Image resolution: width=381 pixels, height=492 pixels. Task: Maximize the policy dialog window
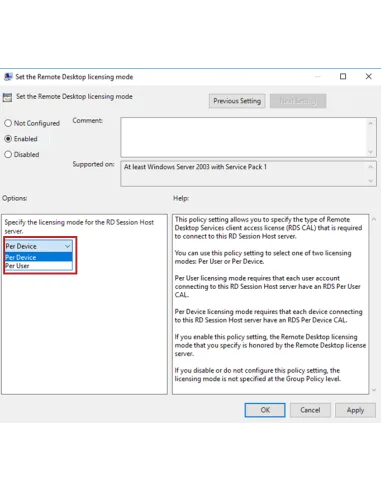coord(343,77)
